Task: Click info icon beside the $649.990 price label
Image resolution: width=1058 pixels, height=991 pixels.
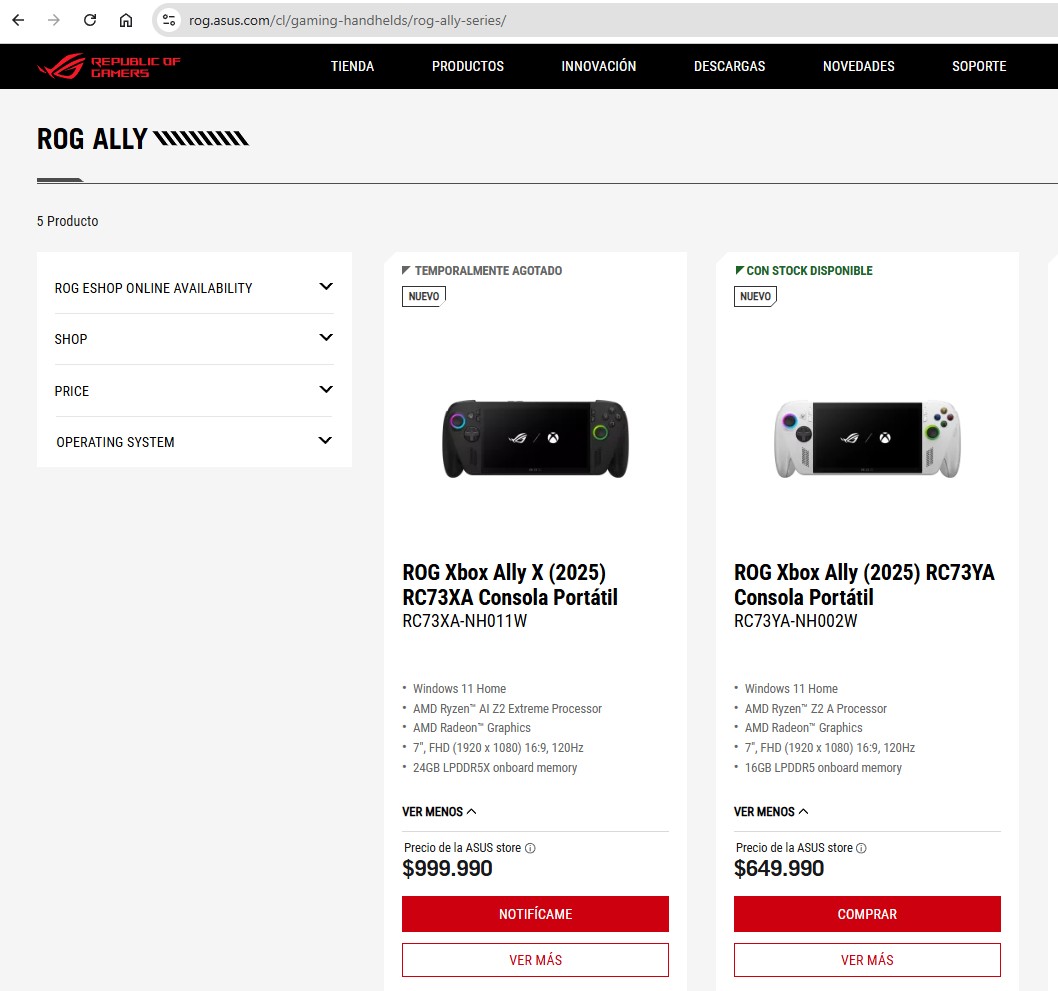Action: tap(861, 848)
